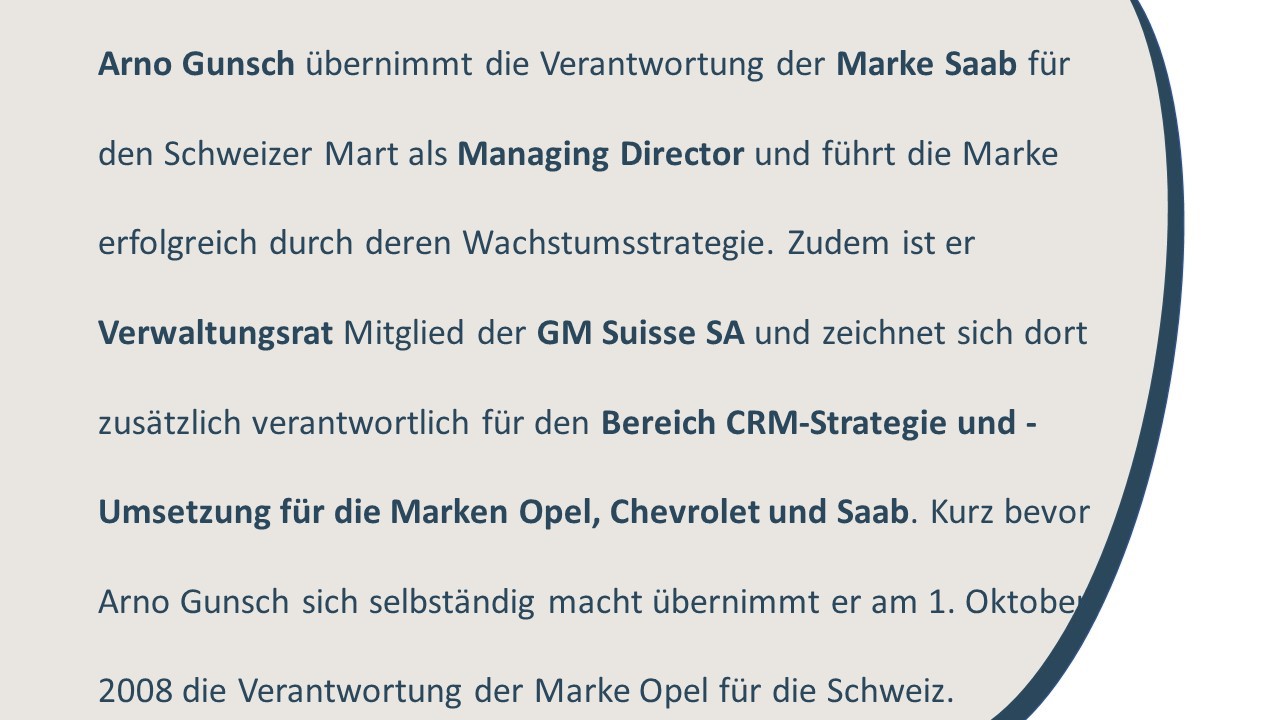Screen dimensions: 1280x720
Task: Click the bold text "Marke Saab"
Action: (926, 65)
